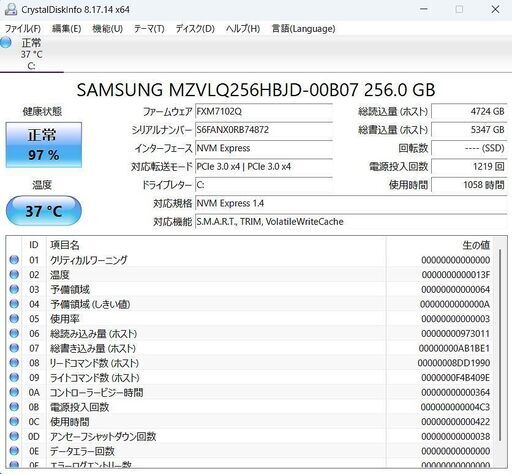Click the status icon for ID 09 ライトコマンド数

pos(14,377)
